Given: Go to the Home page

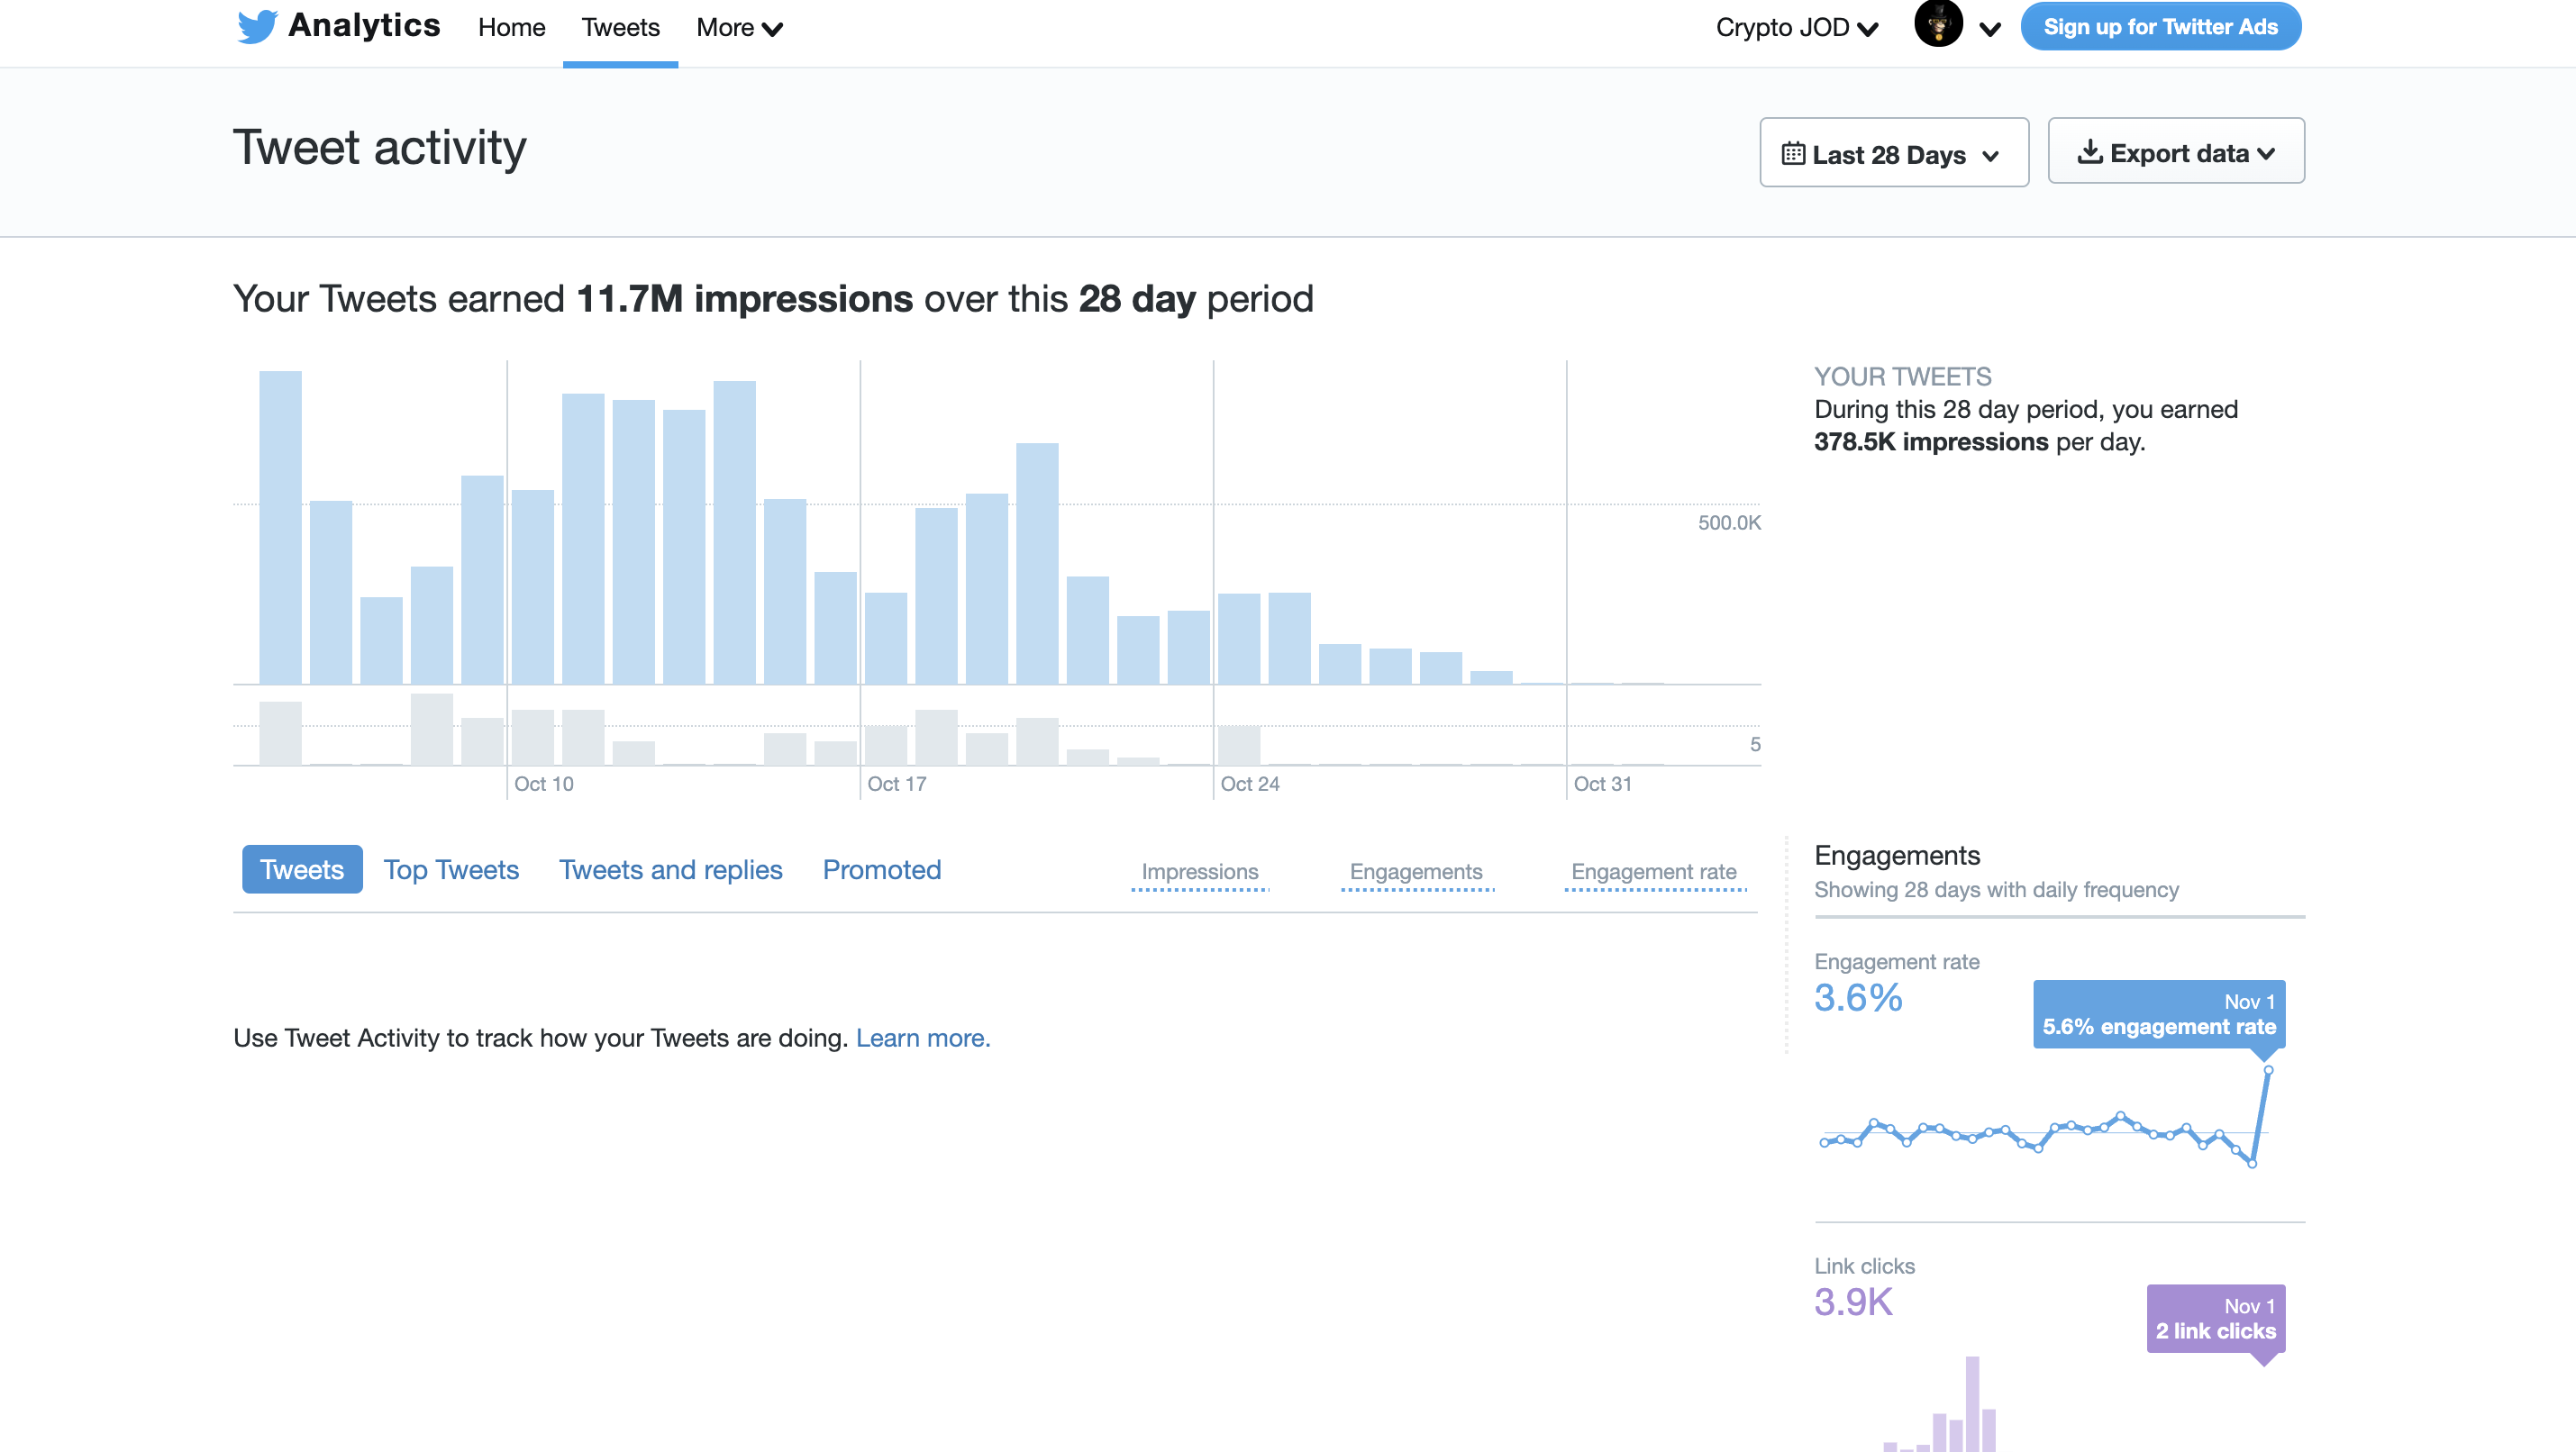Looking at the screenshot, I should pyautogui.click(x=511, y=28).
